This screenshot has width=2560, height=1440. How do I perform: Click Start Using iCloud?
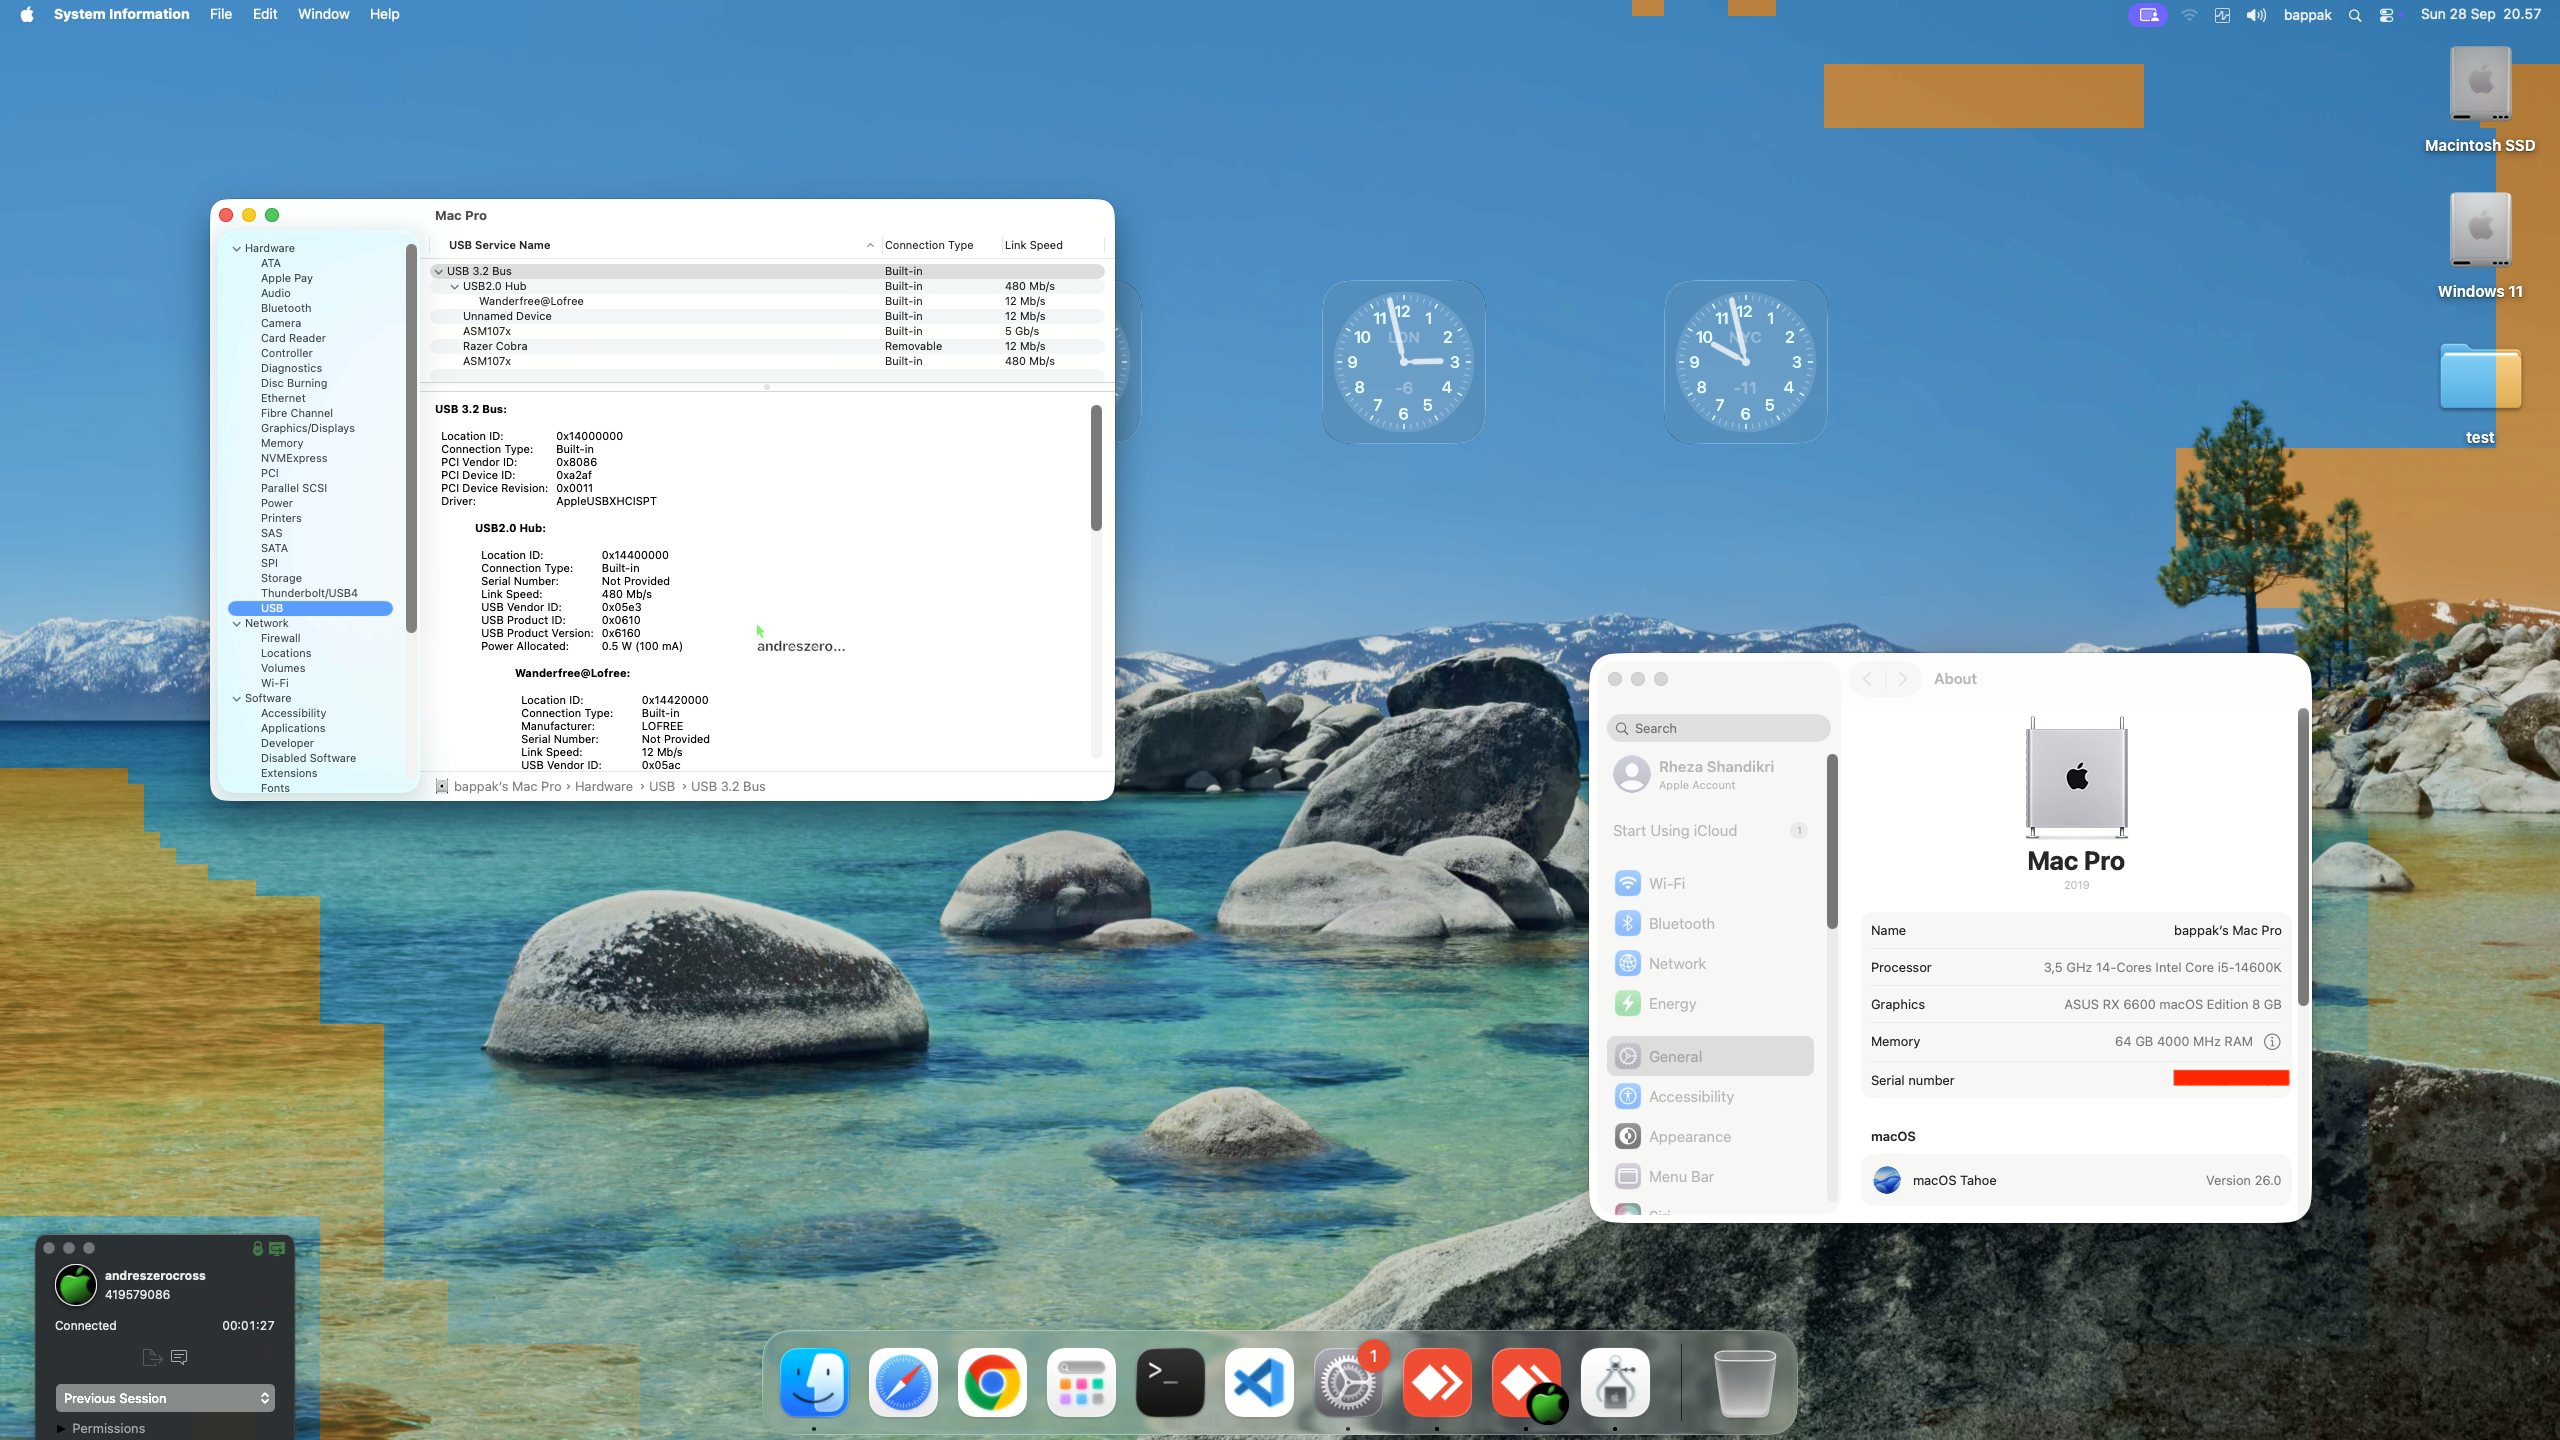[1674, 830]
